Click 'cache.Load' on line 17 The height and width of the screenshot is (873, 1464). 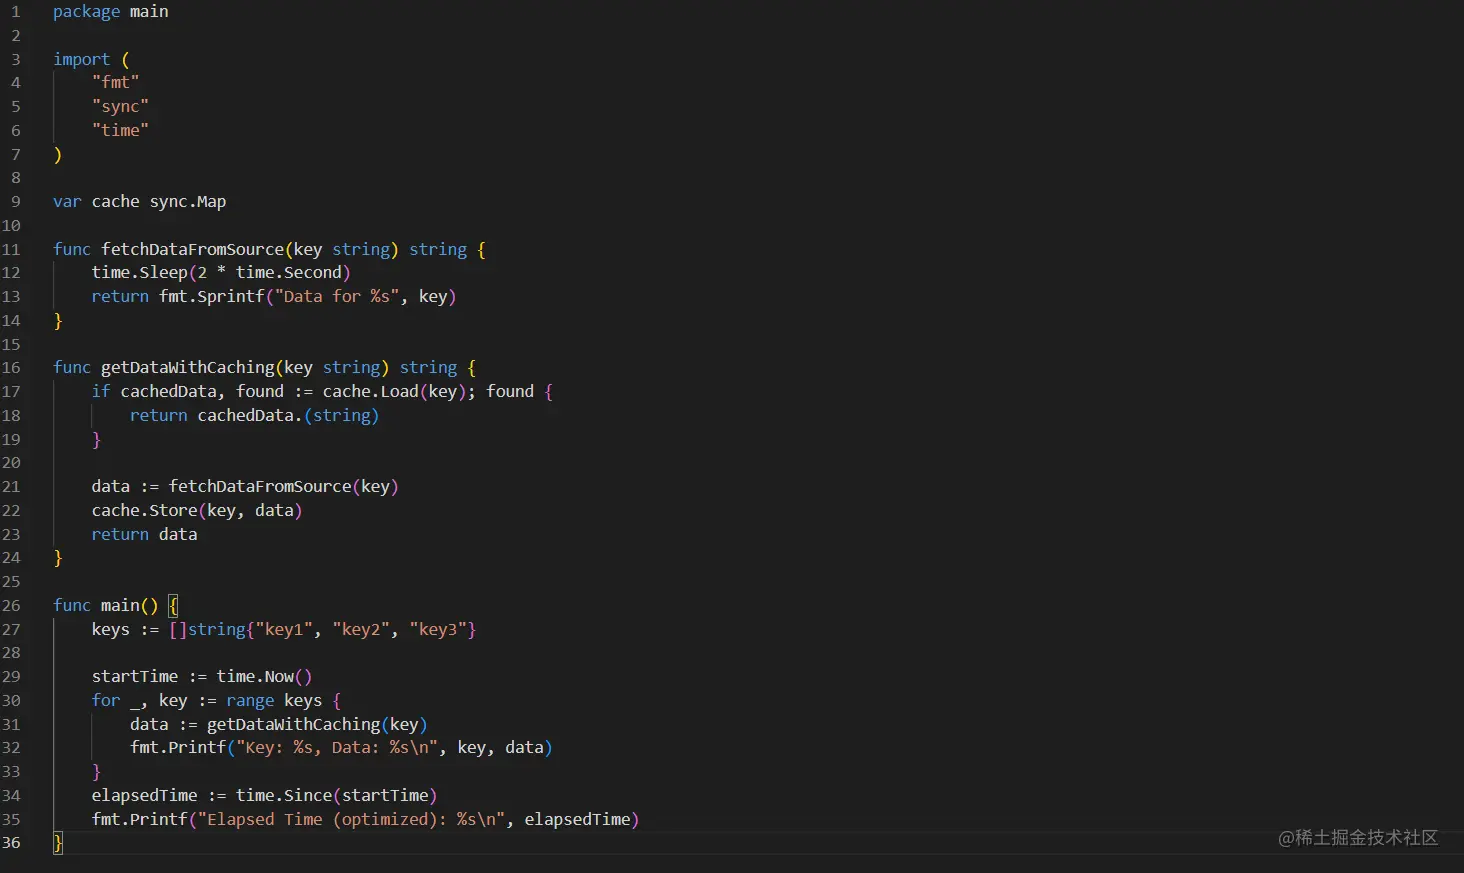click(370, 392)
